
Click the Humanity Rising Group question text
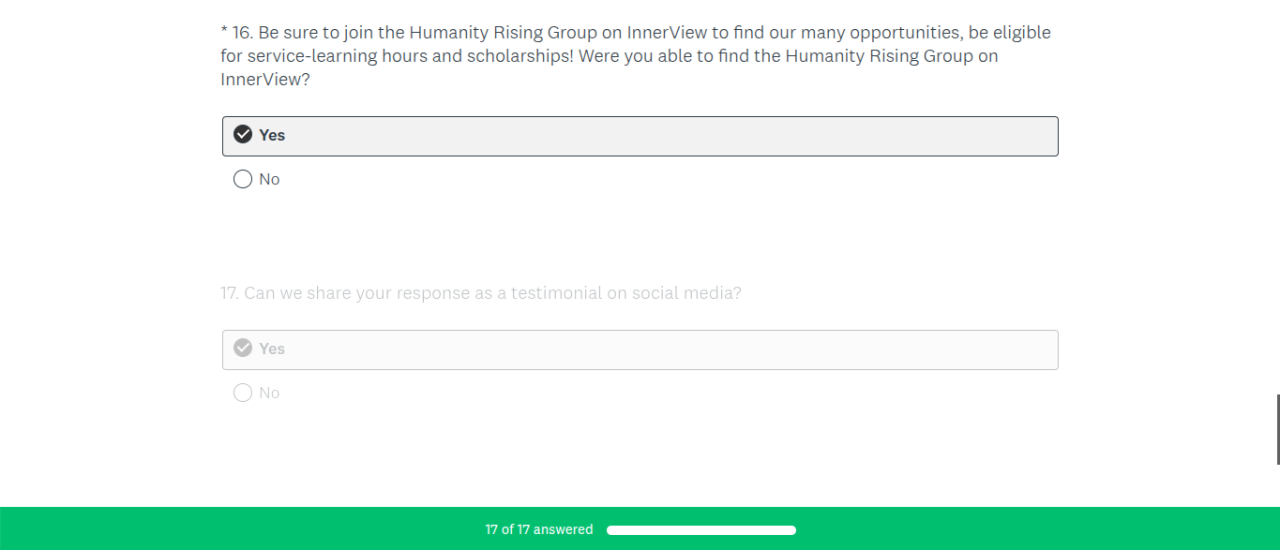click(635, 56)
